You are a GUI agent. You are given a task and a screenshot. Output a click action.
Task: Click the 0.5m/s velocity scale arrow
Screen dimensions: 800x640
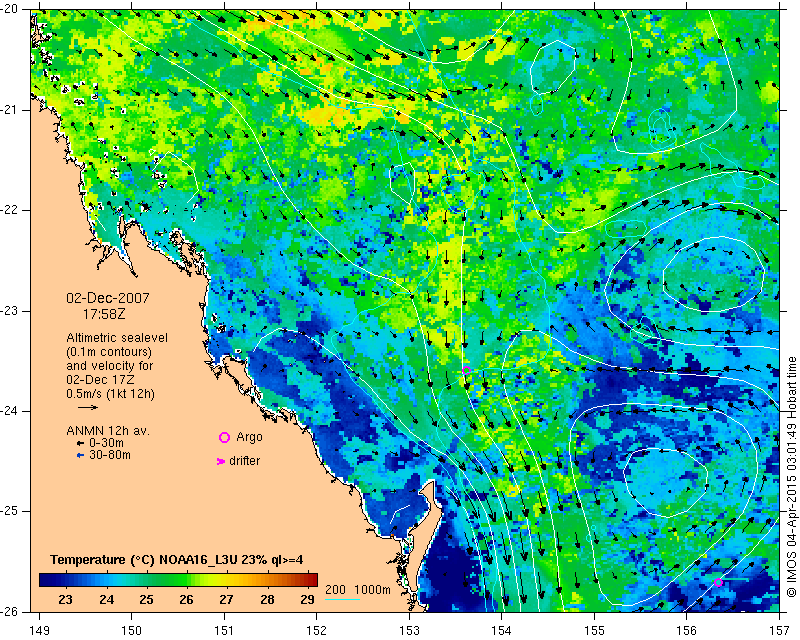pyautogui.click(x=88, y=407)
